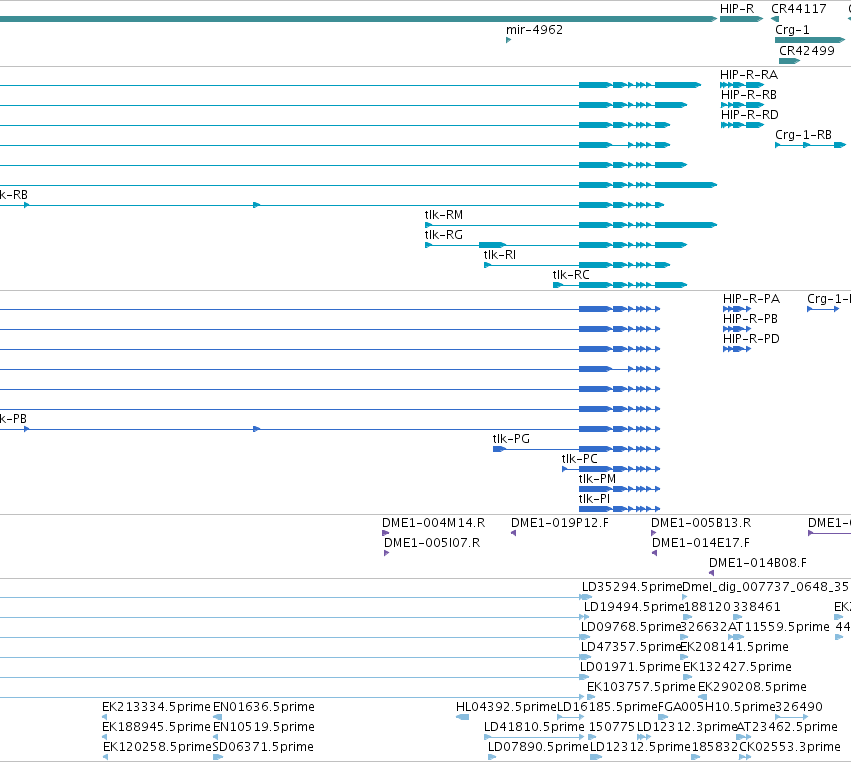851x762 pixels.
Task: Click the AT11559.5prime EST label
Action: pos(778,627)
